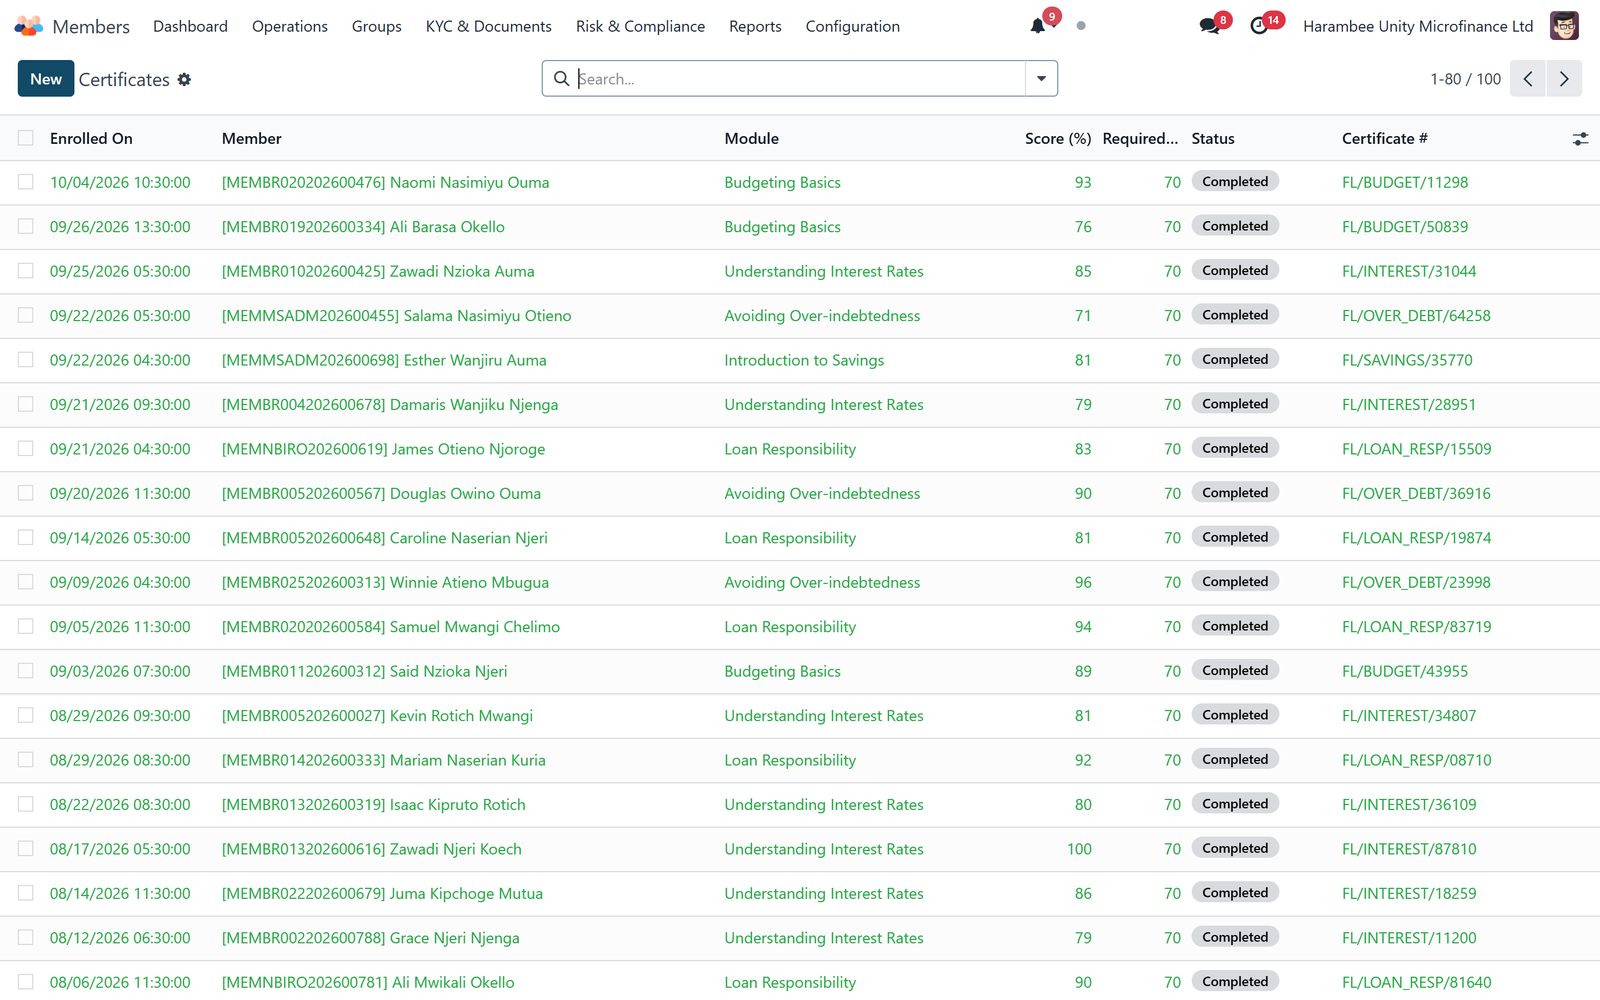Click Completed status for Kevin Rotich Mwangi

pyautogui.click(x=1235, y=715)
